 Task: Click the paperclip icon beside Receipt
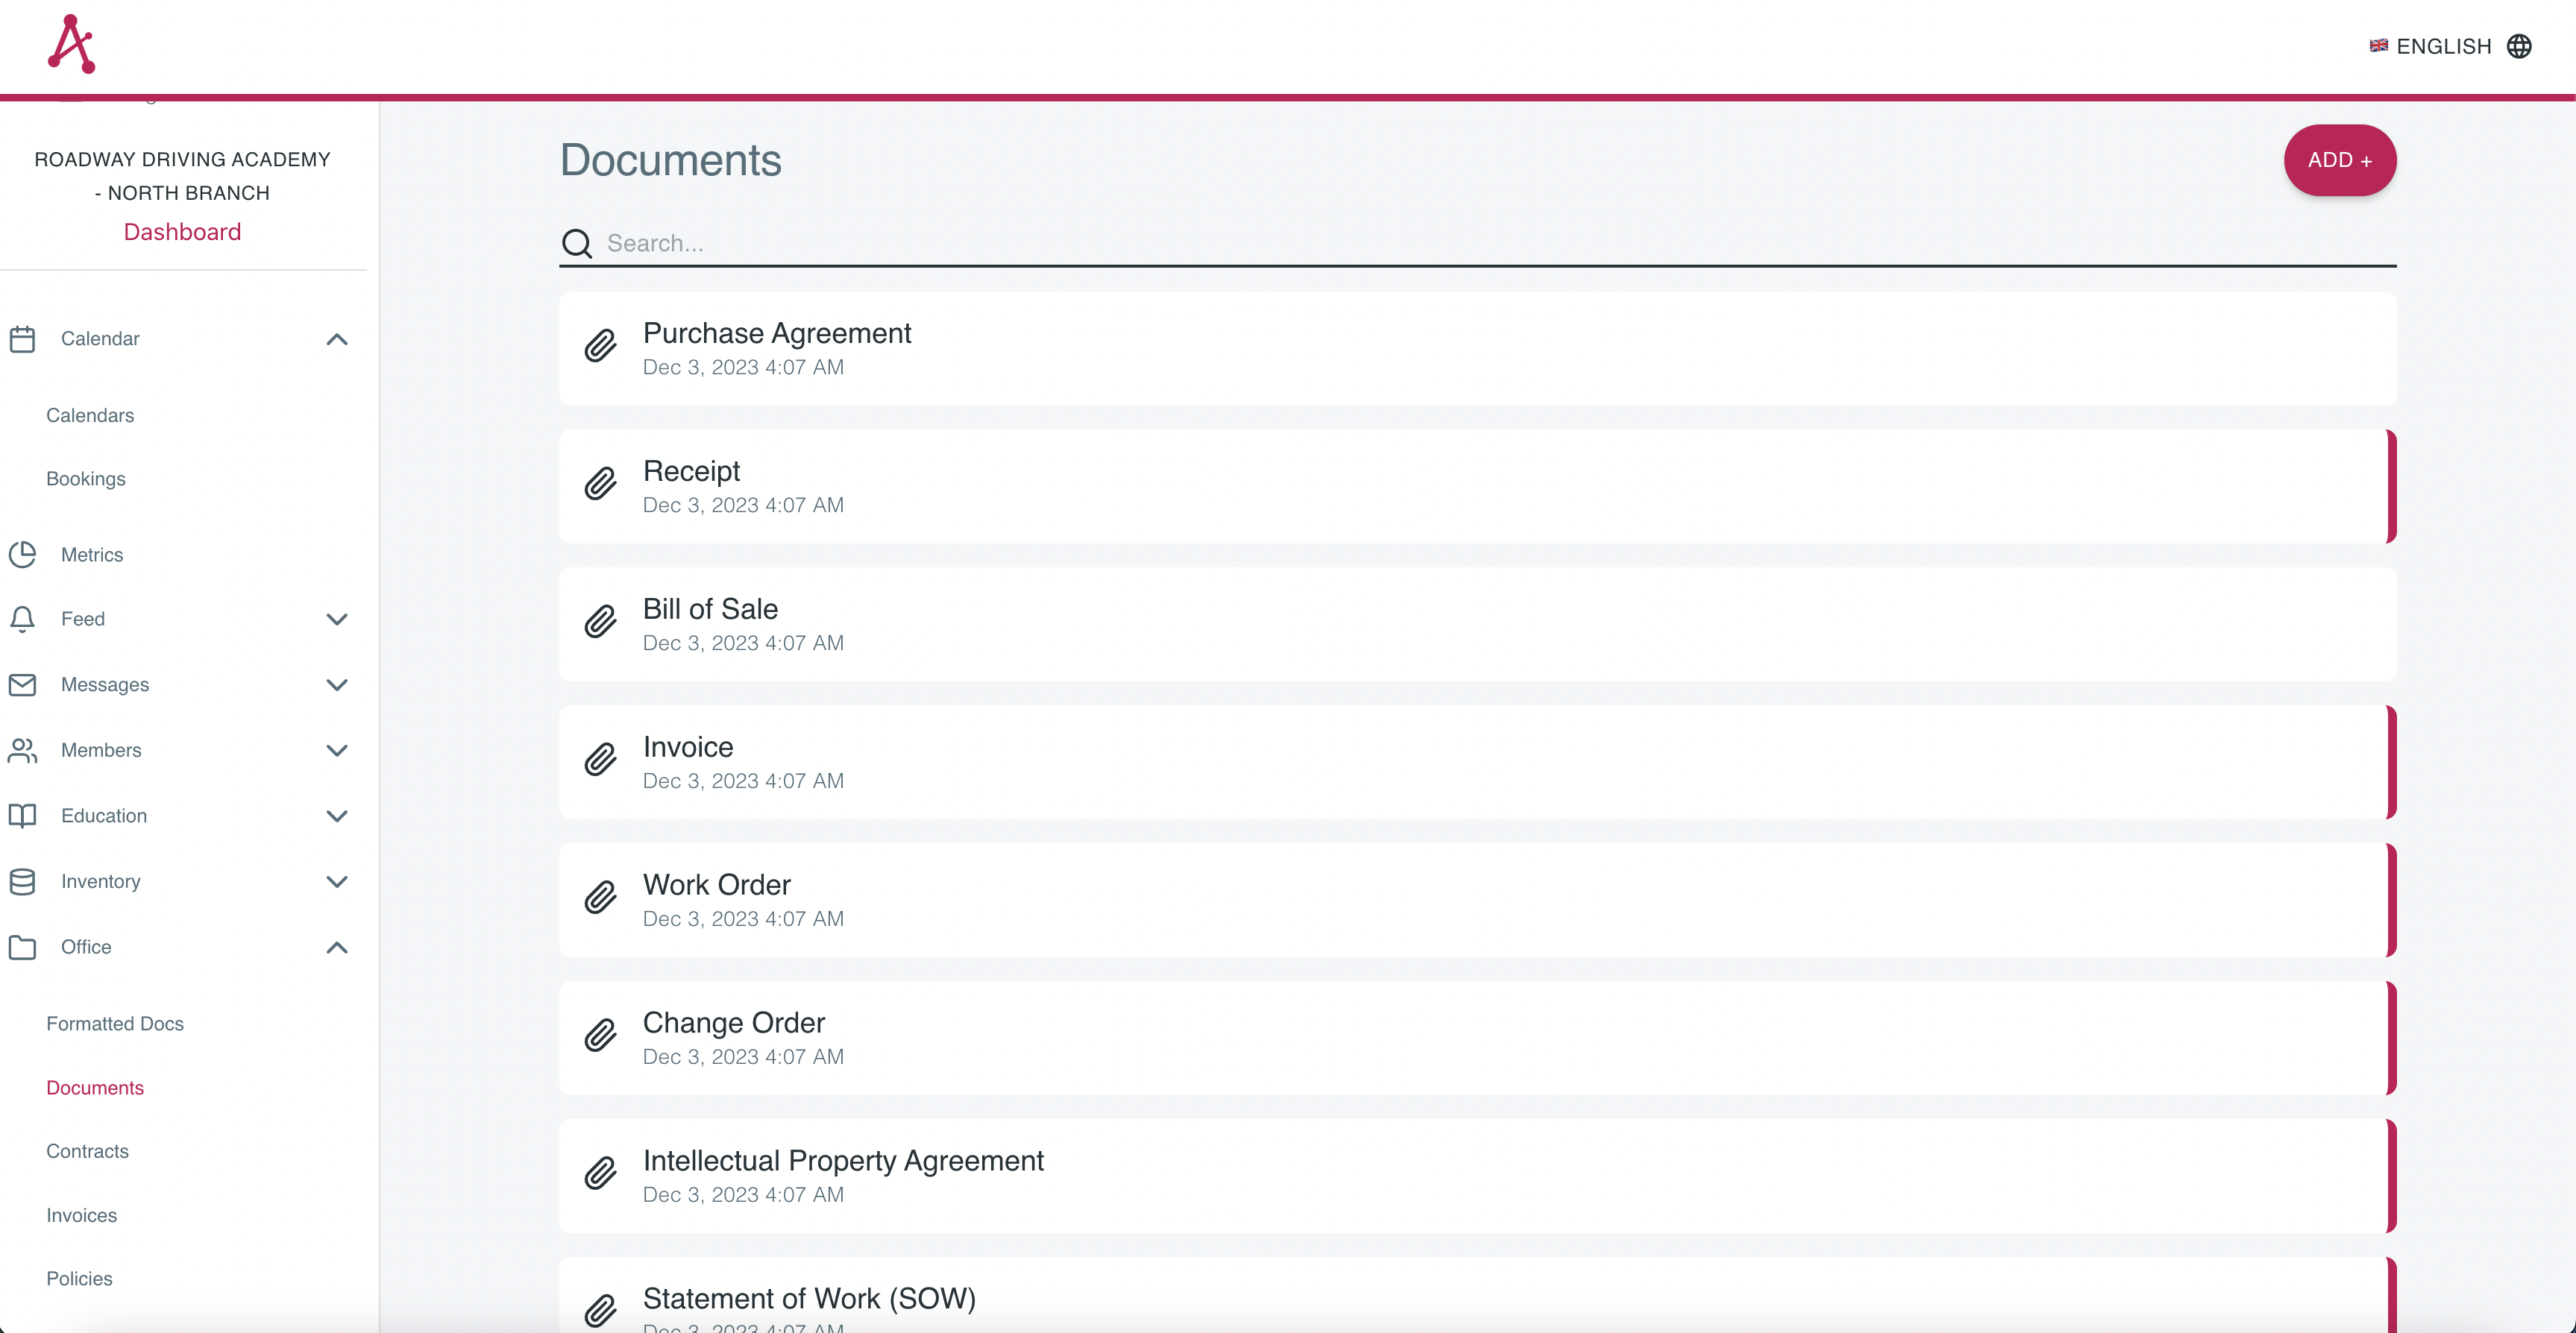600,485
